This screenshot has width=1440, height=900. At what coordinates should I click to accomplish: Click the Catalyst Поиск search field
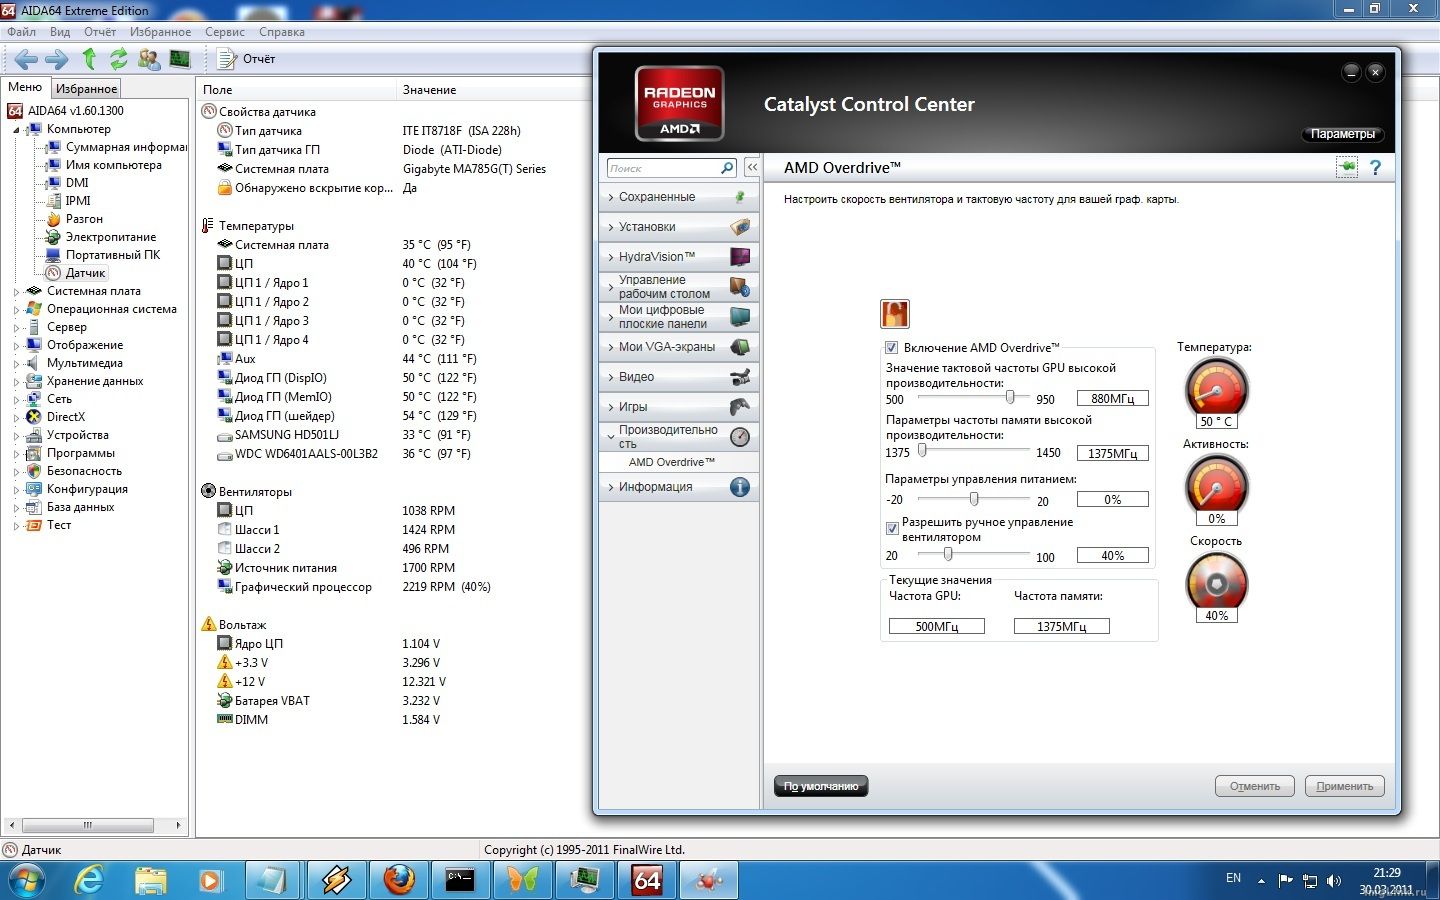663,168
